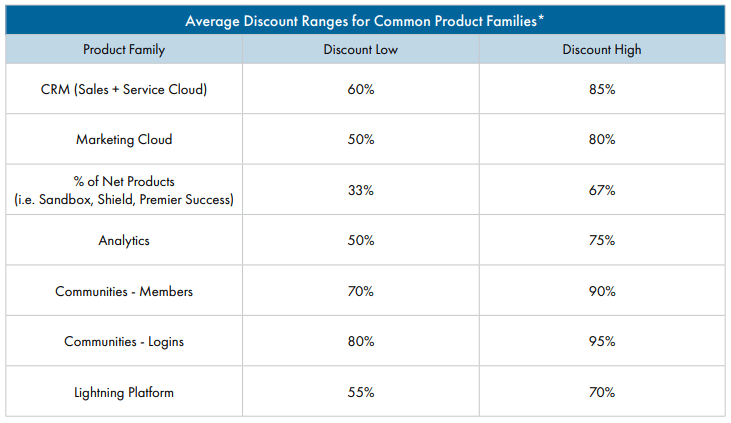This screenshot has height=423, width=731.
Task: Click the 'Analytics' row label
Action: pyautogui.click(x=124, y=241)
